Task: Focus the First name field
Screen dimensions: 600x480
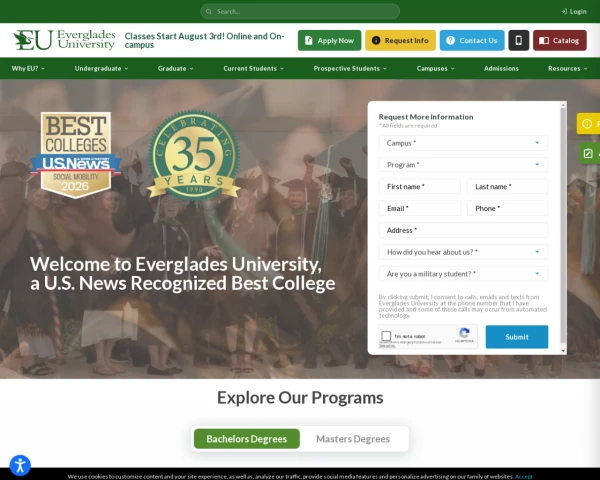Action: [x=420, y=186]
